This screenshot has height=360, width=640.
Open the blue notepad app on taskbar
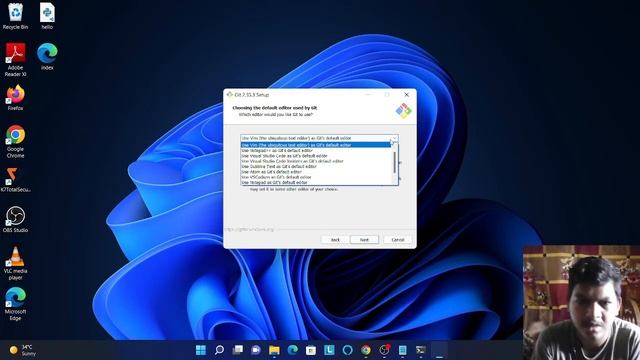coord(402,350)
